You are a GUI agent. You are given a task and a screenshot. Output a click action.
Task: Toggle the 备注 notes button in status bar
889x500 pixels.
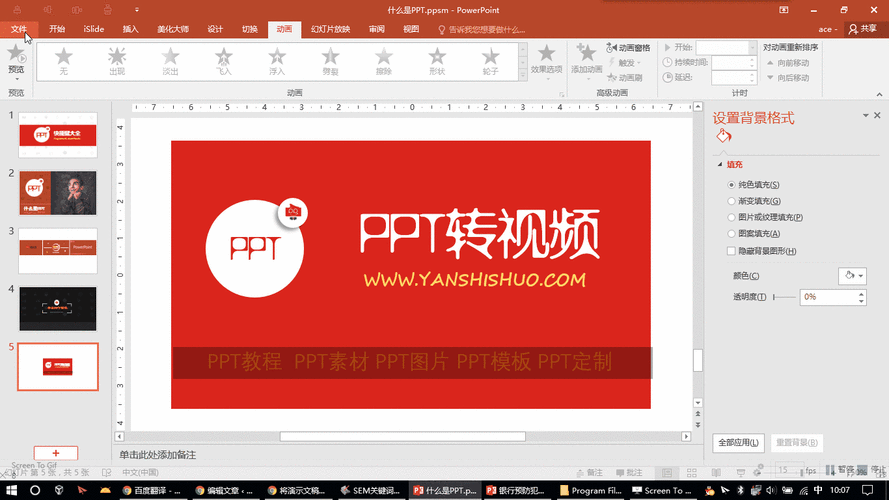tap(590, 472)
